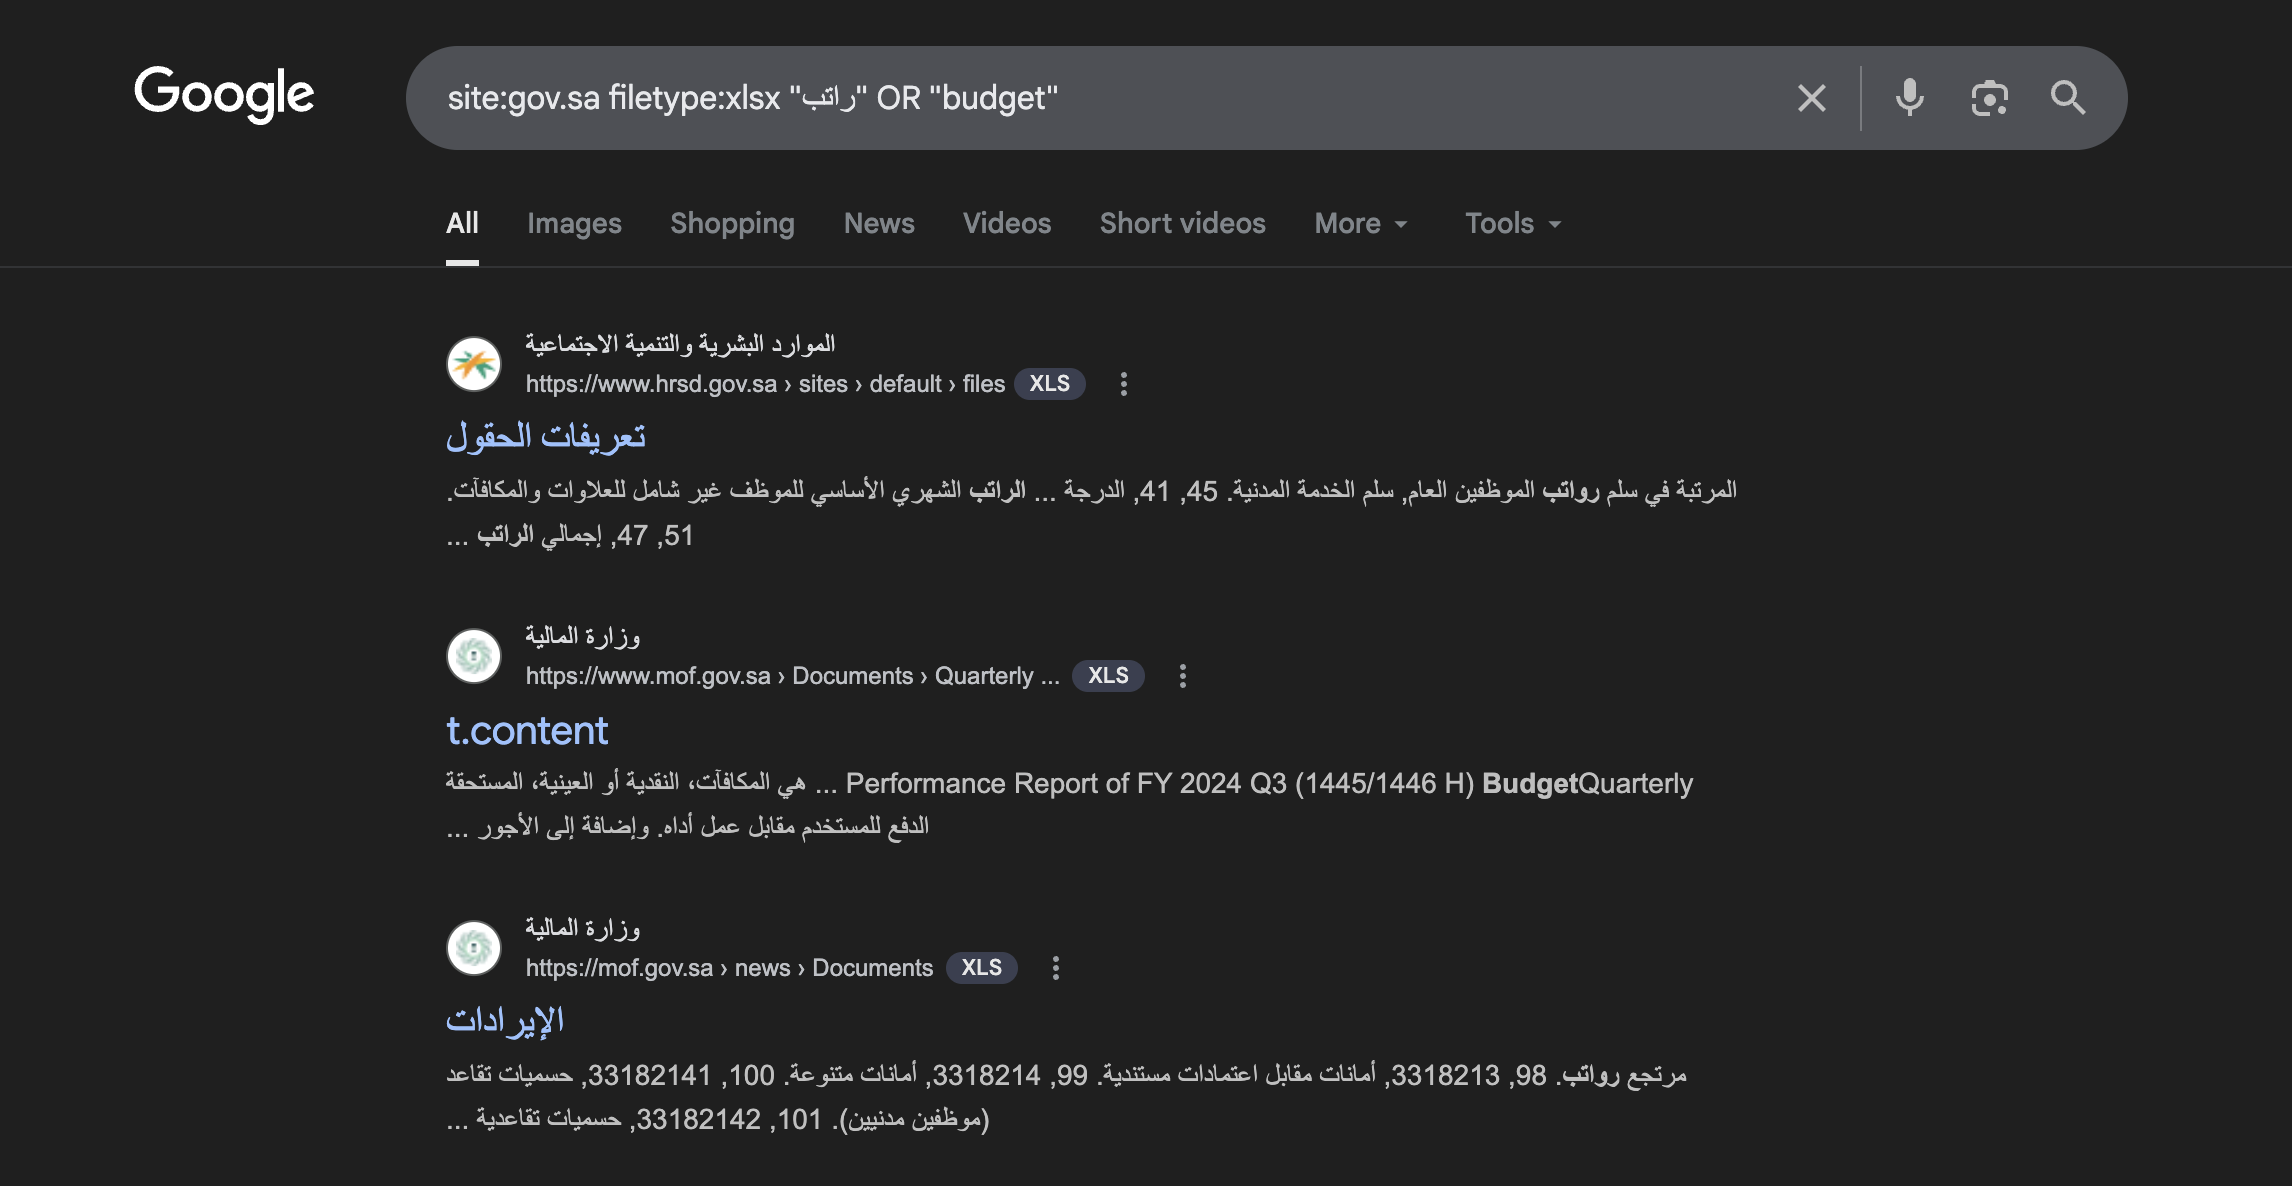Open three-dot menu for Quarterly mof.gov.sa result
2292x1186 pixels.
tap(1182, 676)
